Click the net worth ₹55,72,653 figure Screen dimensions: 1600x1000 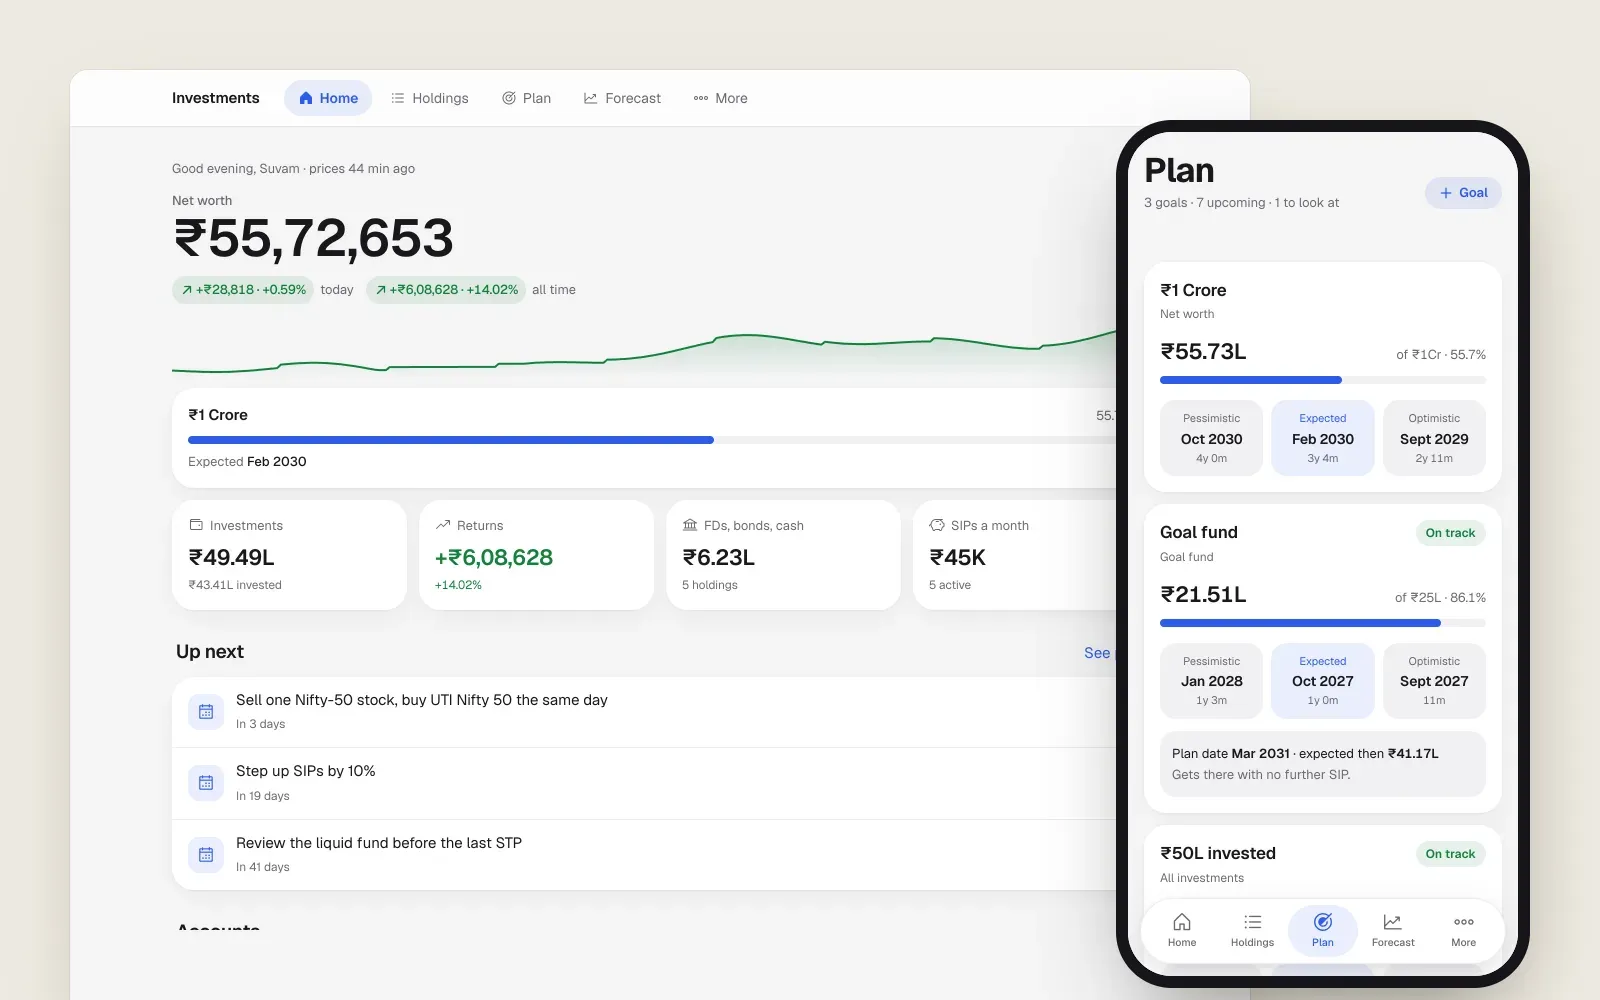[x=314, y=238]
